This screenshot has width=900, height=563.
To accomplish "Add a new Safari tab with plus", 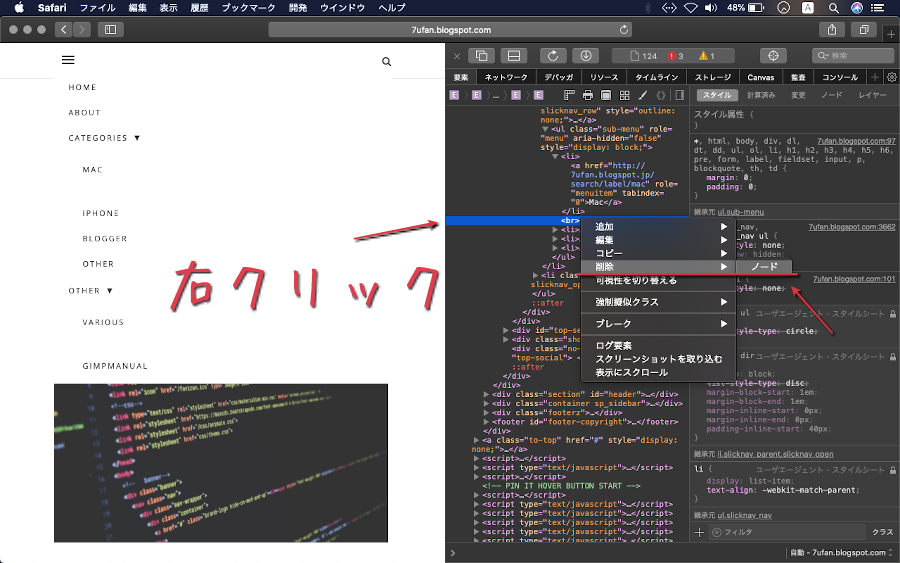I will [891, 34].
